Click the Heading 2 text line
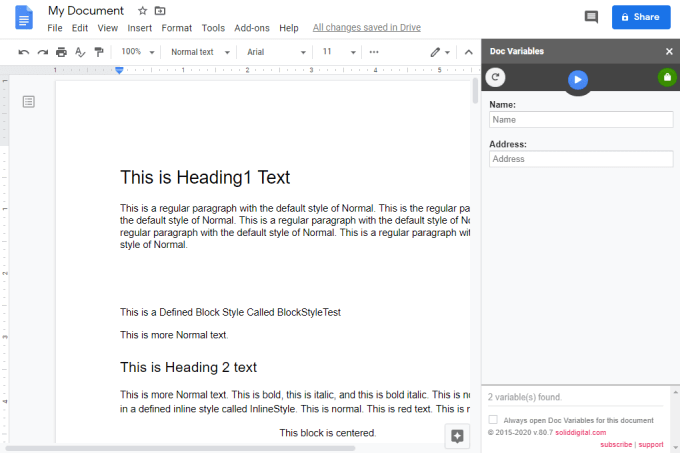Screen dimensions: 680x453 point(188,367)
